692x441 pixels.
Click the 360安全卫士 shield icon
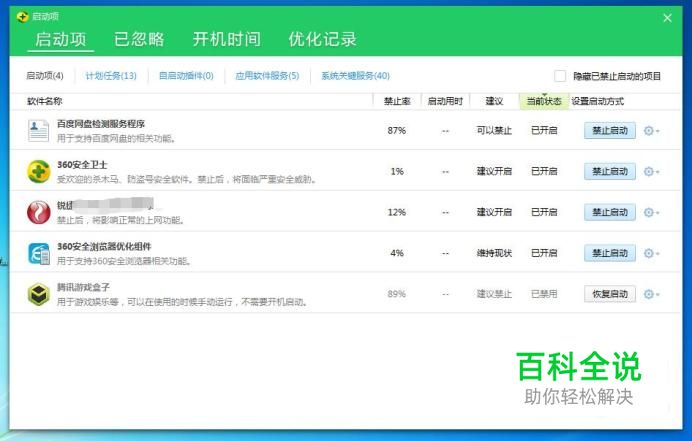[39, 171]
